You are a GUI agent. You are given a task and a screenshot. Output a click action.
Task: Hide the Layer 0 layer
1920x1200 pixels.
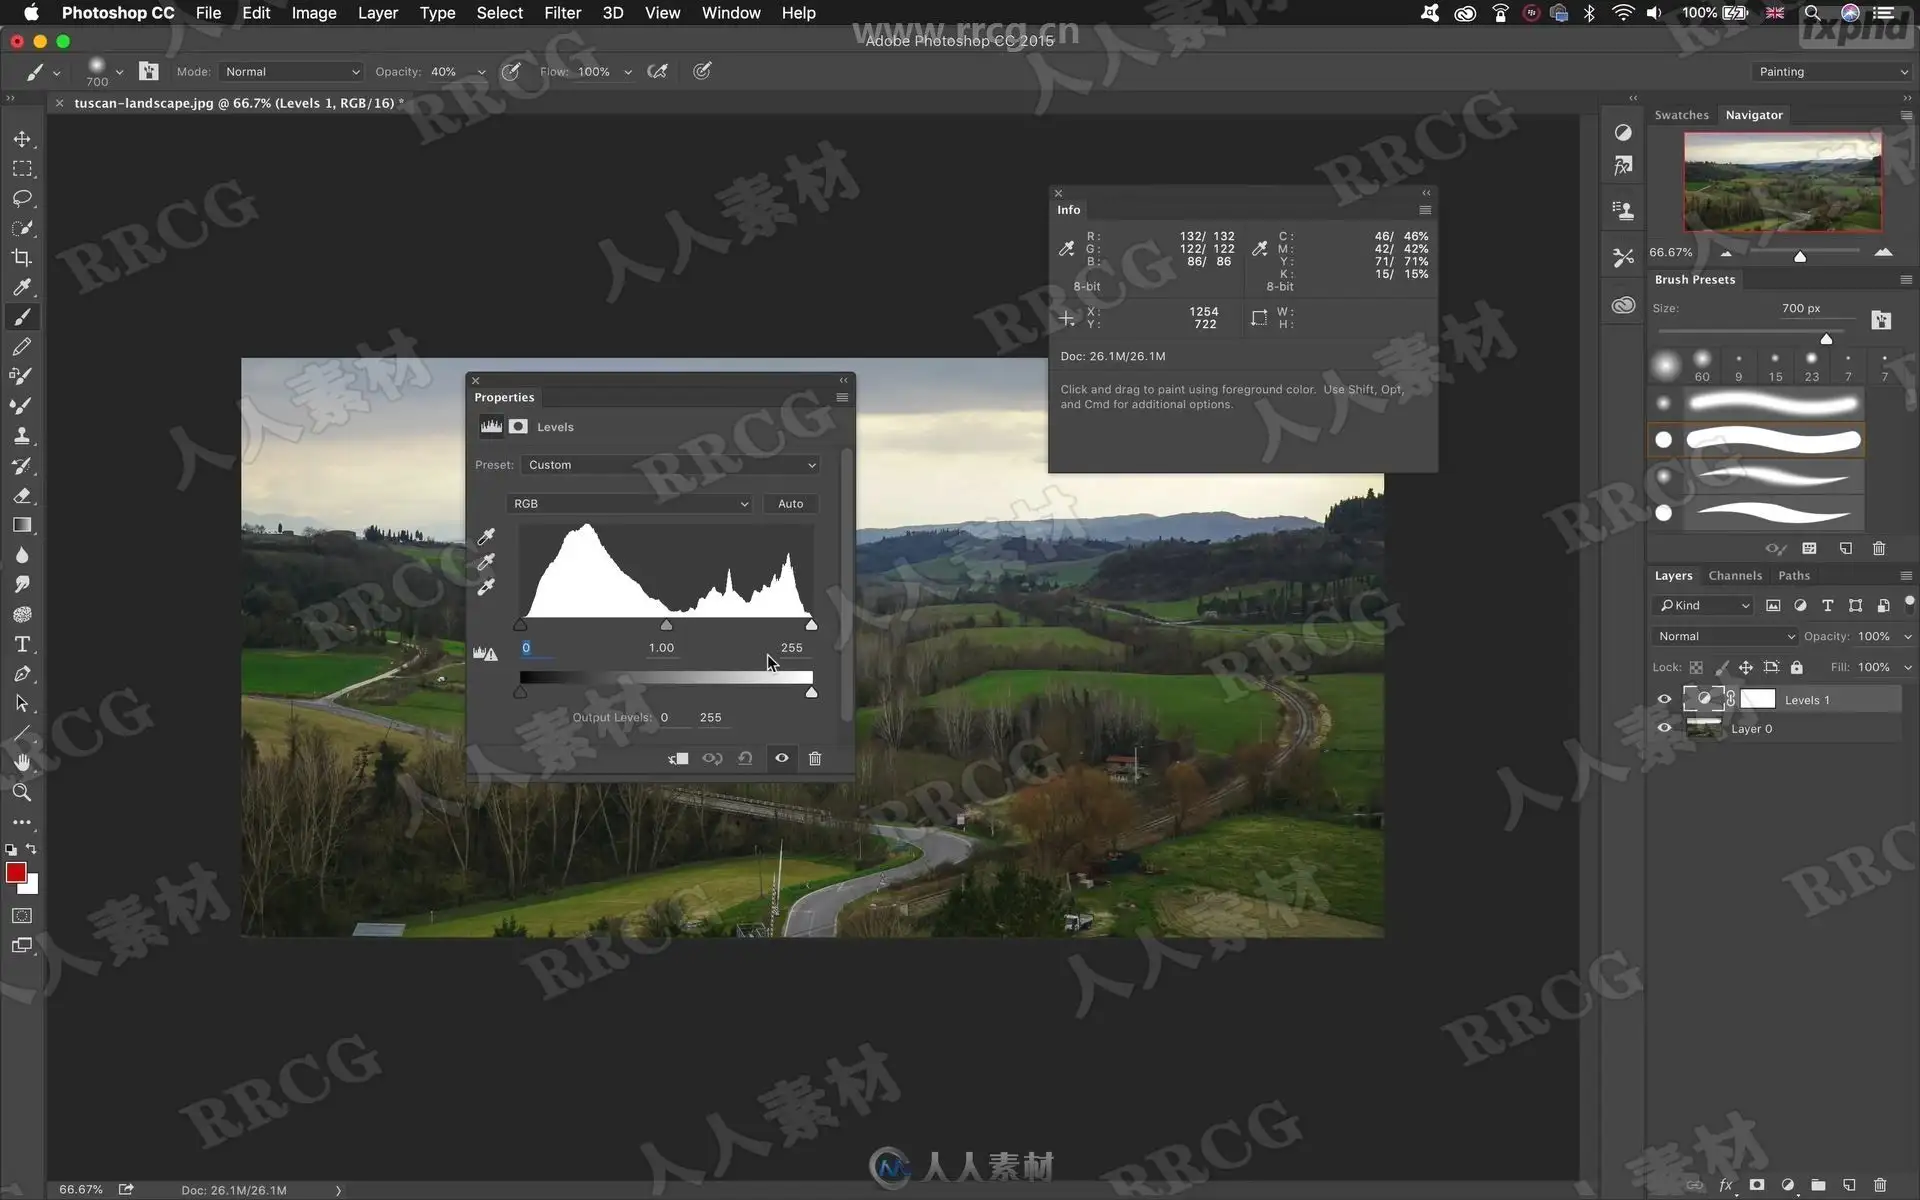pos(1664,728)
